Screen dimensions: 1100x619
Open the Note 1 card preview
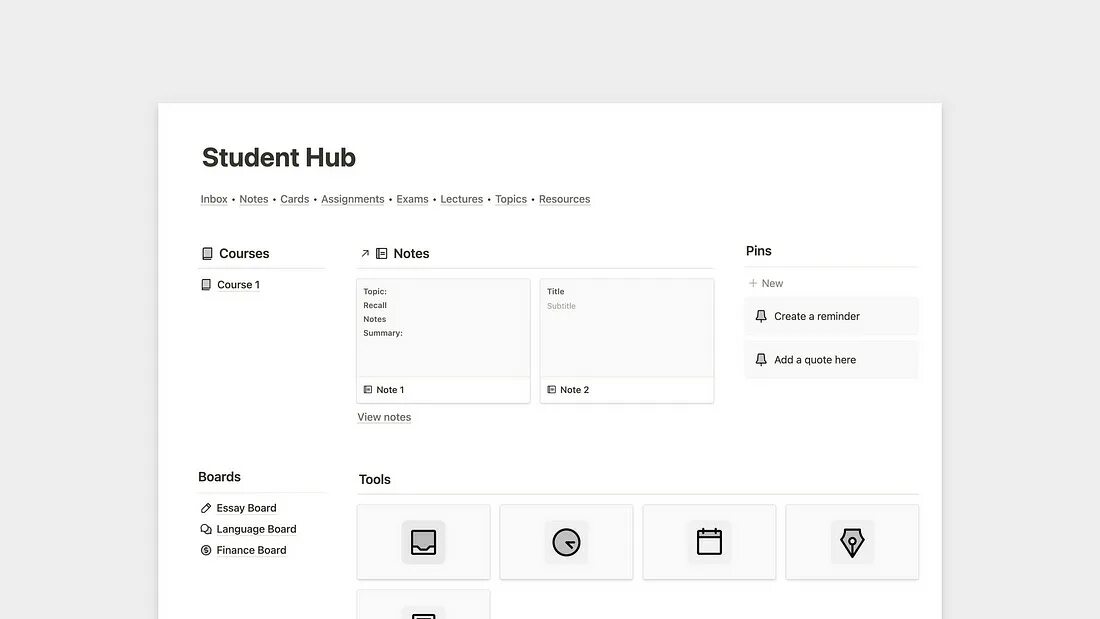[x=443, y=328]
